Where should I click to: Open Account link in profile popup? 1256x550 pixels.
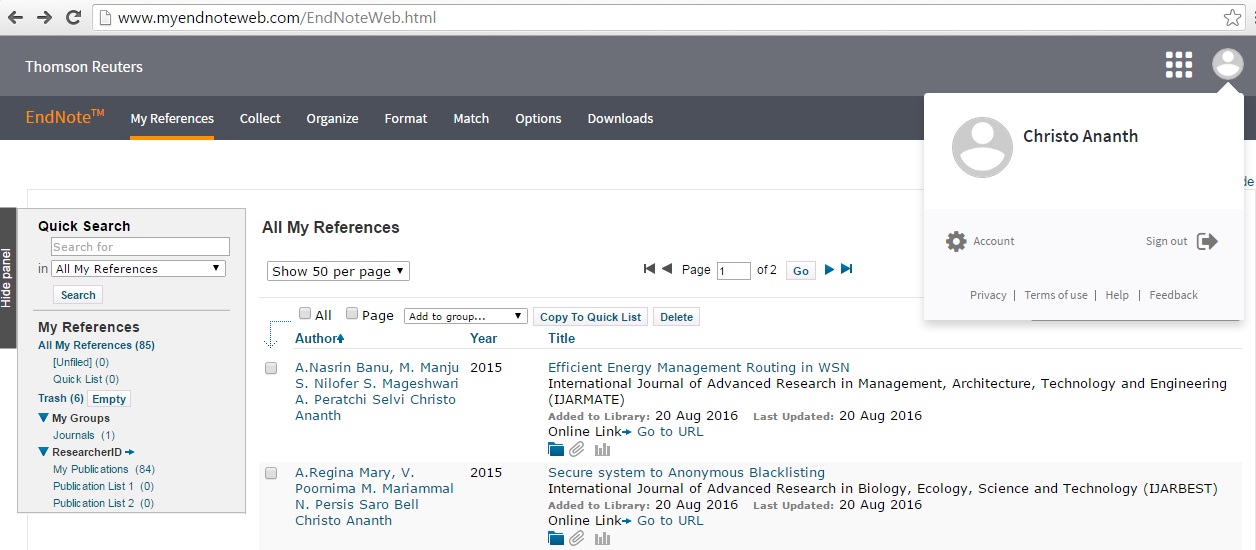[x=994, y=241]
